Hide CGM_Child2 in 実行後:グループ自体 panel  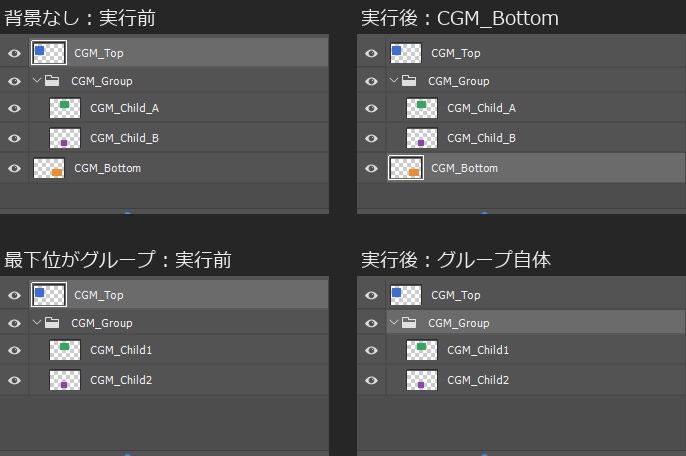[371, 380]
